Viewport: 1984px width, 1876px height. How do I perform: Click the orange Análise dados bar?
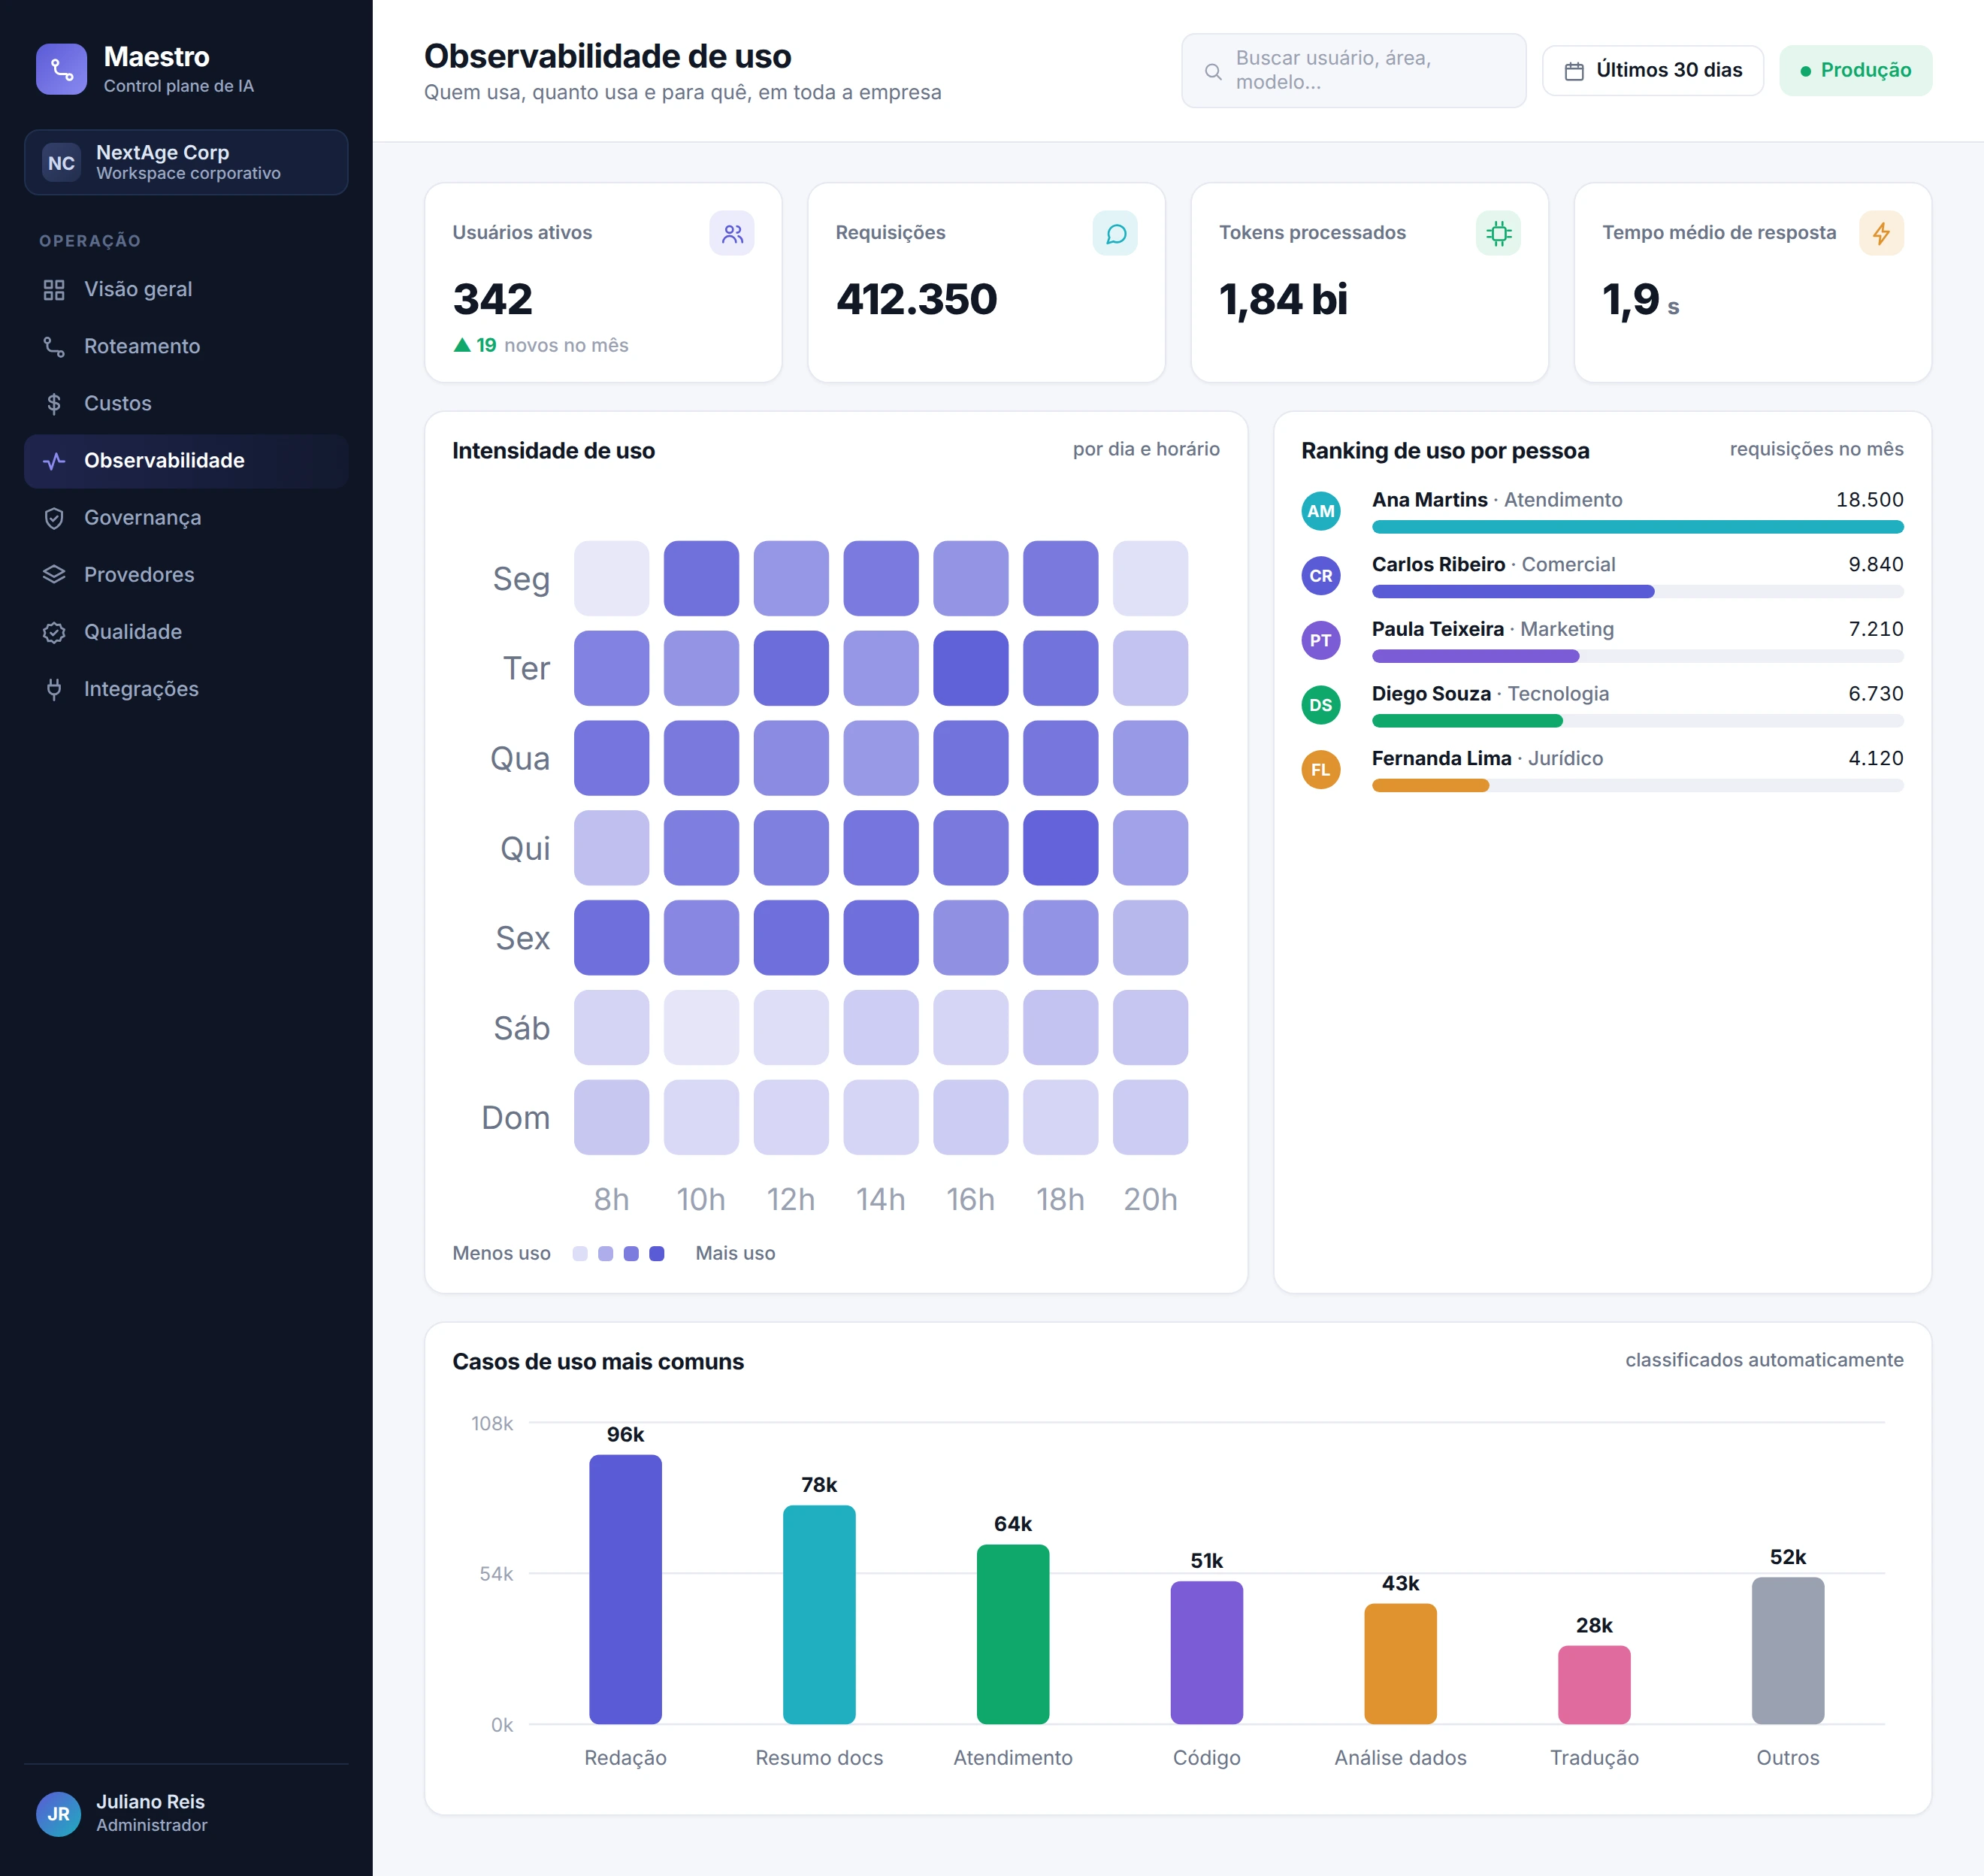pos(1400,1664)
